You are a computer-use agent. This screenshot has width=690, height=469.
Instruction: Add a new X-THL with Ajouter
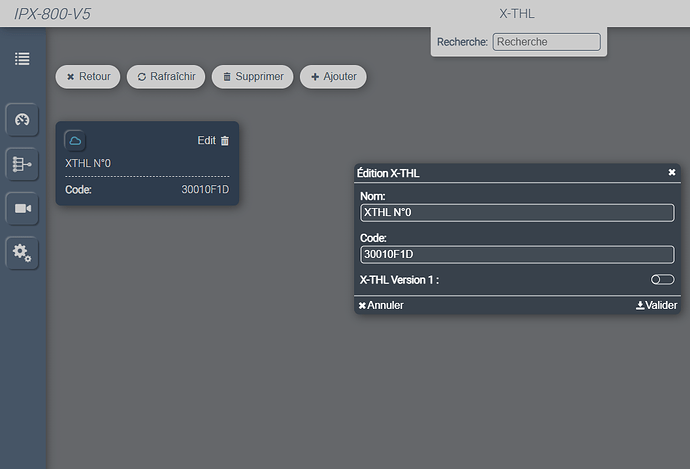pyautogui.click(x=333, y=77)
